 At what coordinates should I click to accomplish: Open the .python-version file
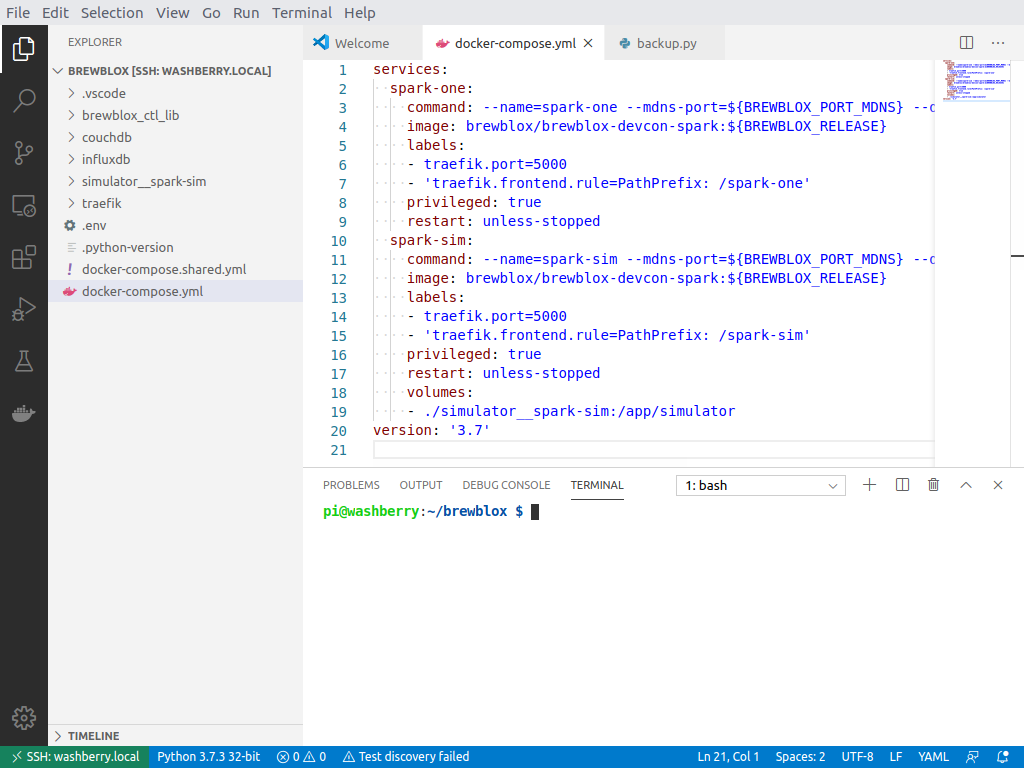point(175,248)
